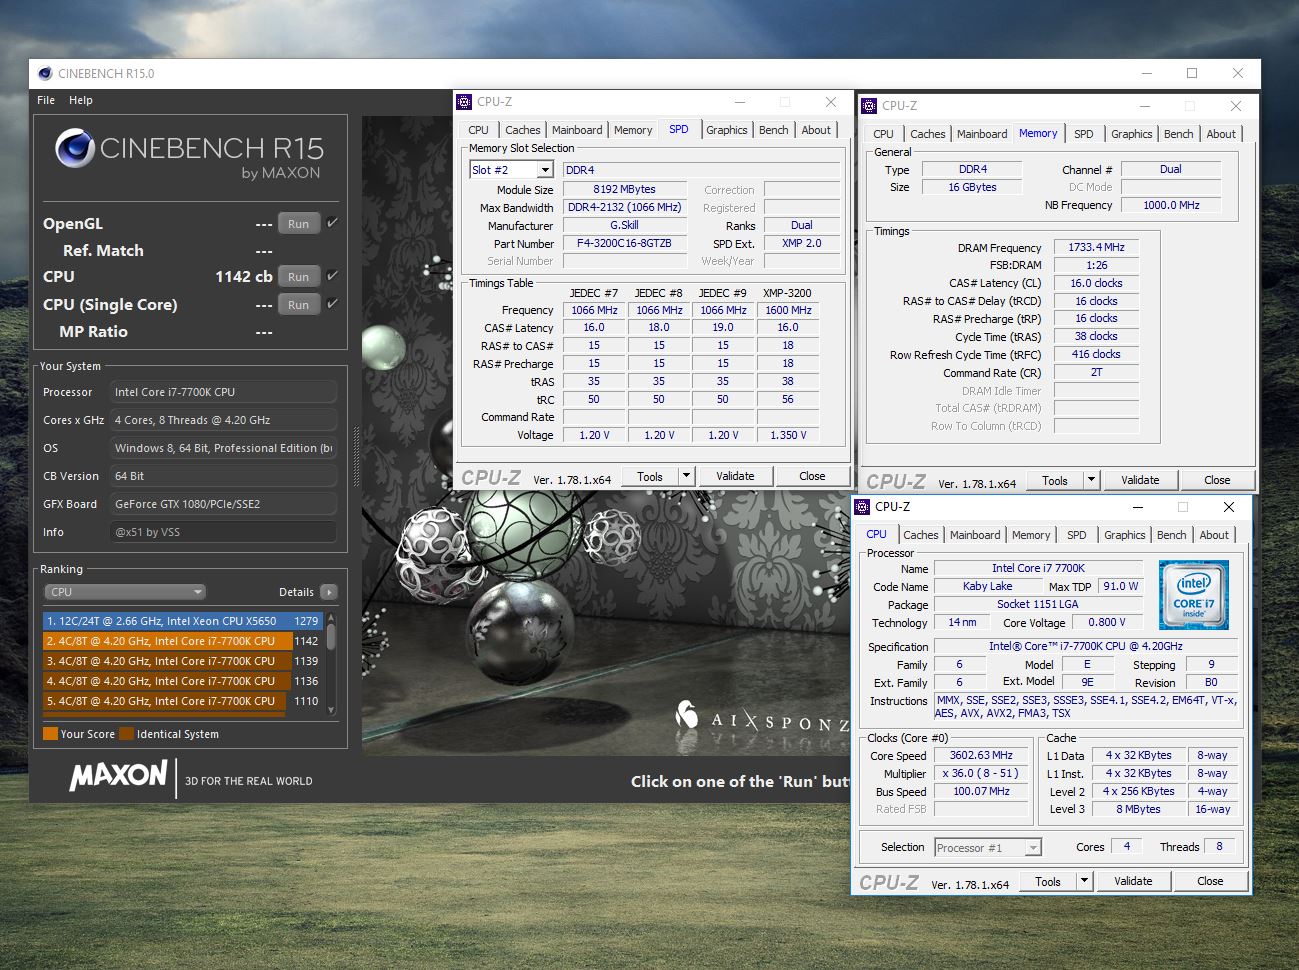Click the orange Your Score legend swatch
The image size is (1299, 970).
(50, 734)
